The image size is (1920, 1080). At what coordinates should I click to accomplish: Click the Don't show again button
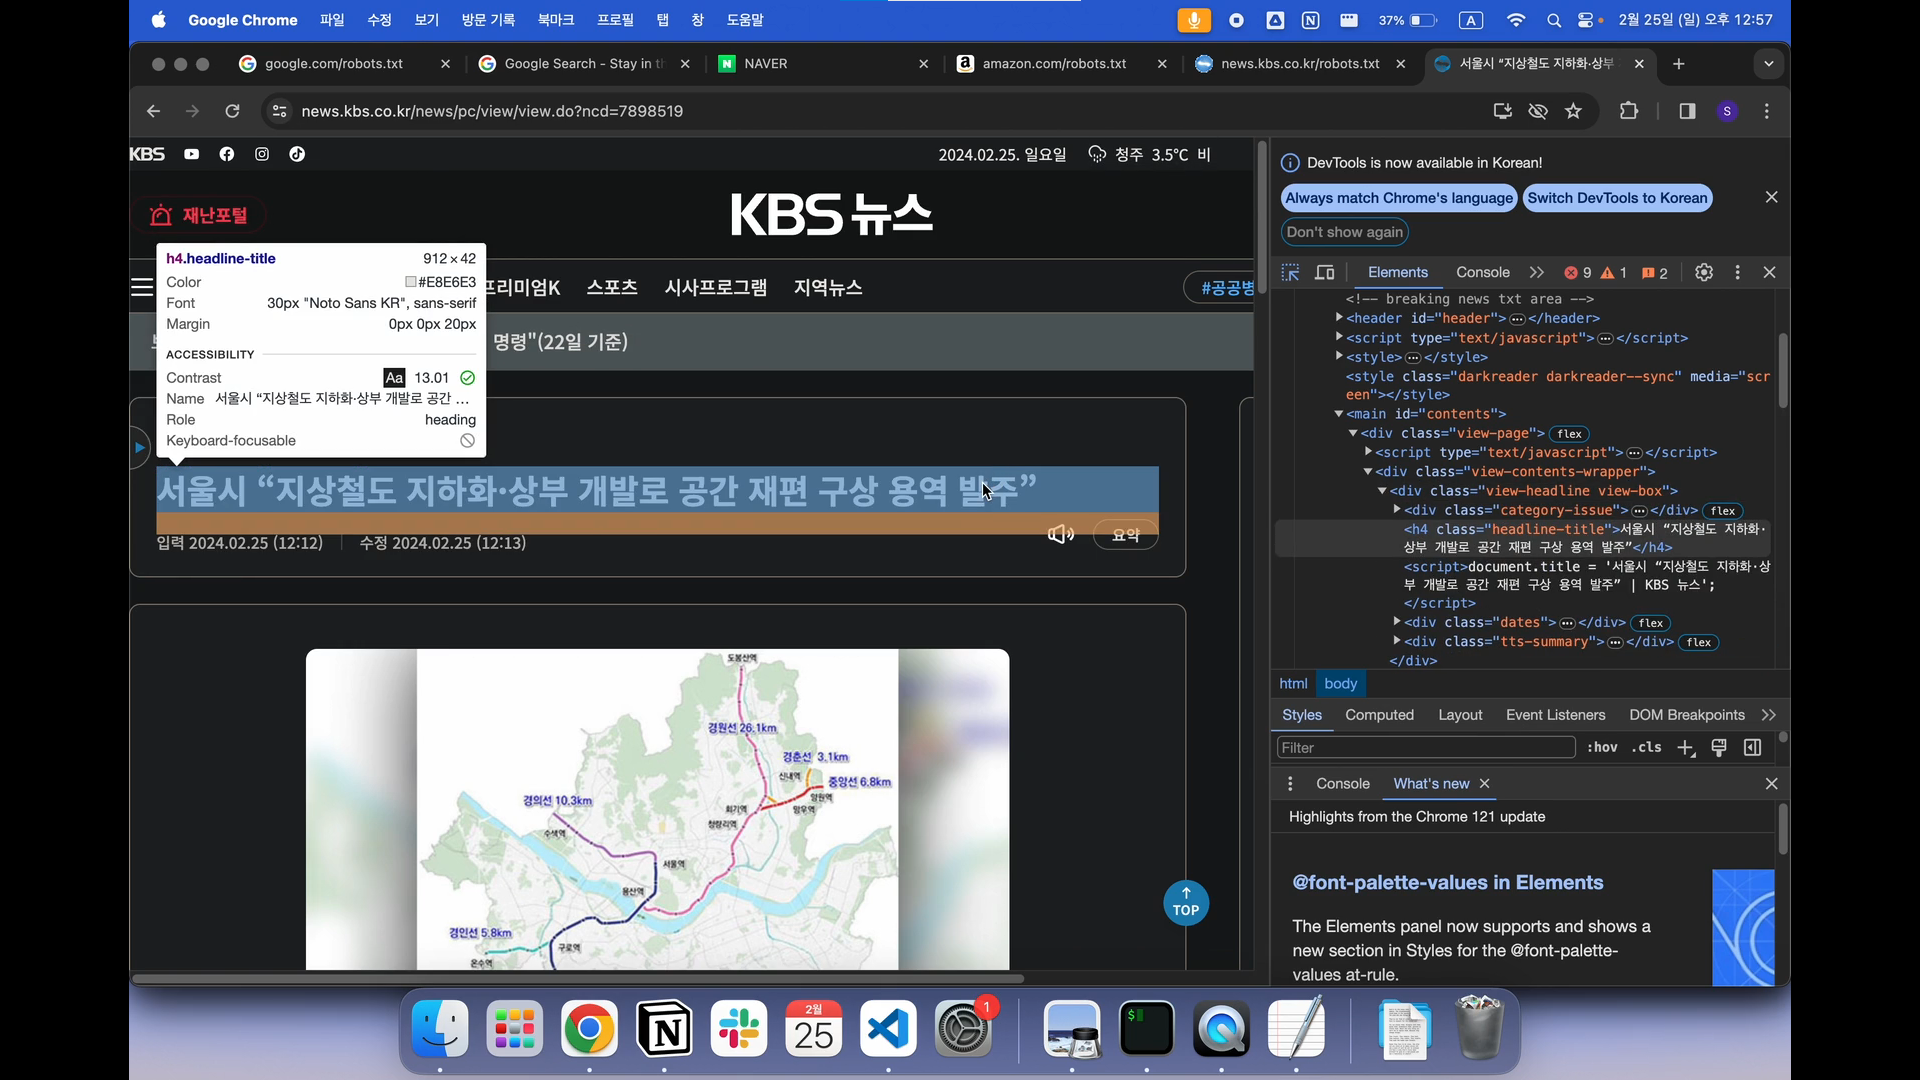pos(1344,232)
